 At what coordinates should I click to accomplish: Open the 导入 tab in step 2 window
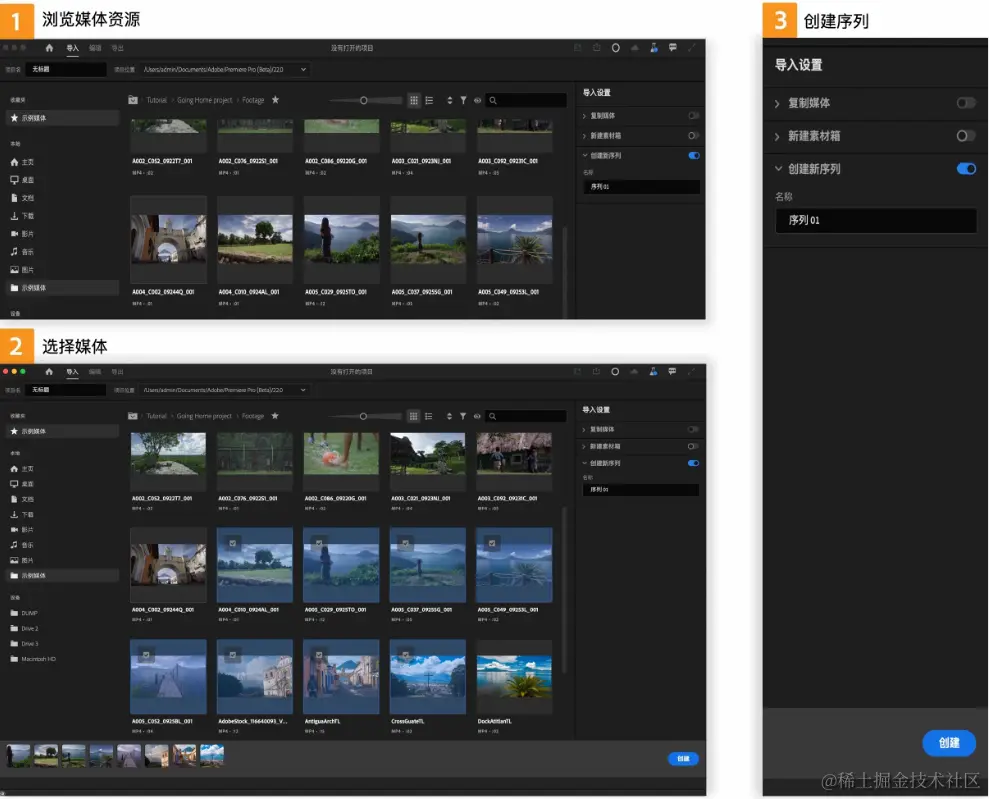(73, 371)
